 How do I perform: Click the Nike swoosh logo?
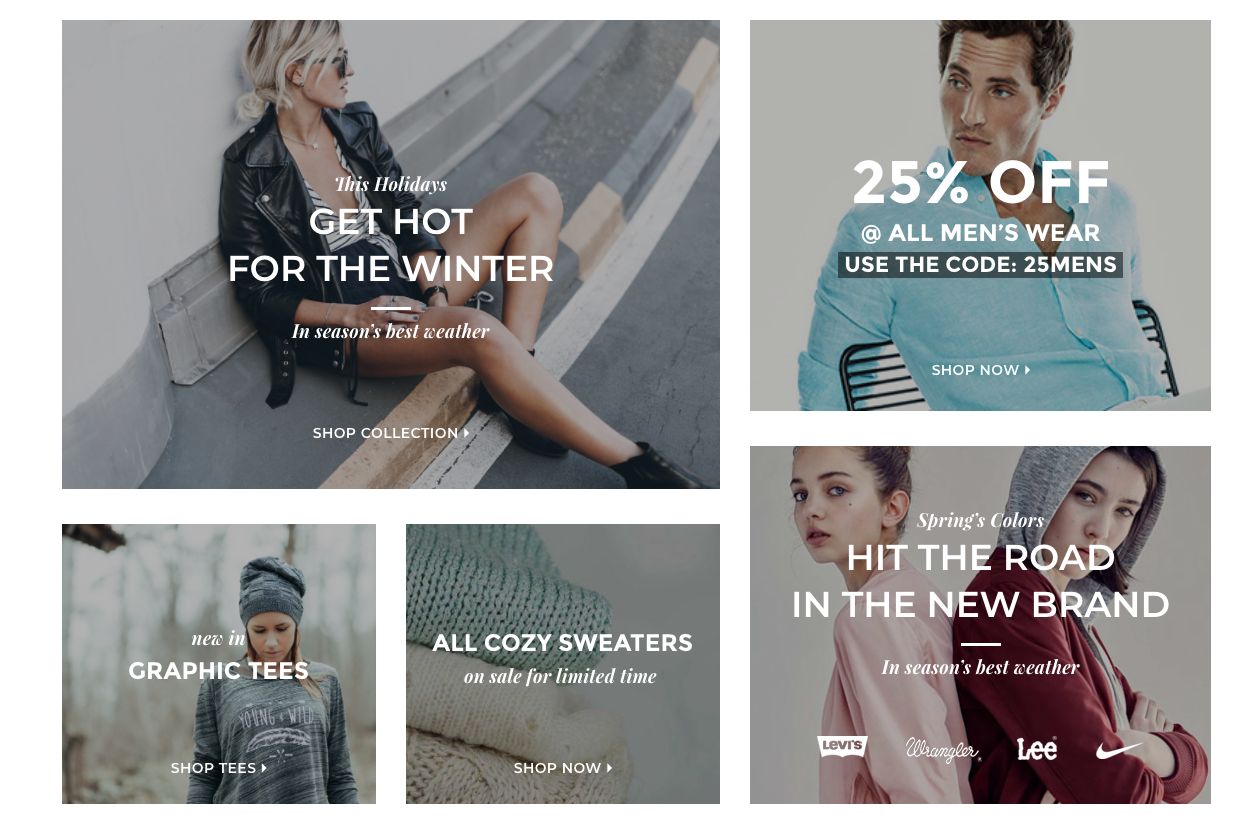click(1119, 749)
